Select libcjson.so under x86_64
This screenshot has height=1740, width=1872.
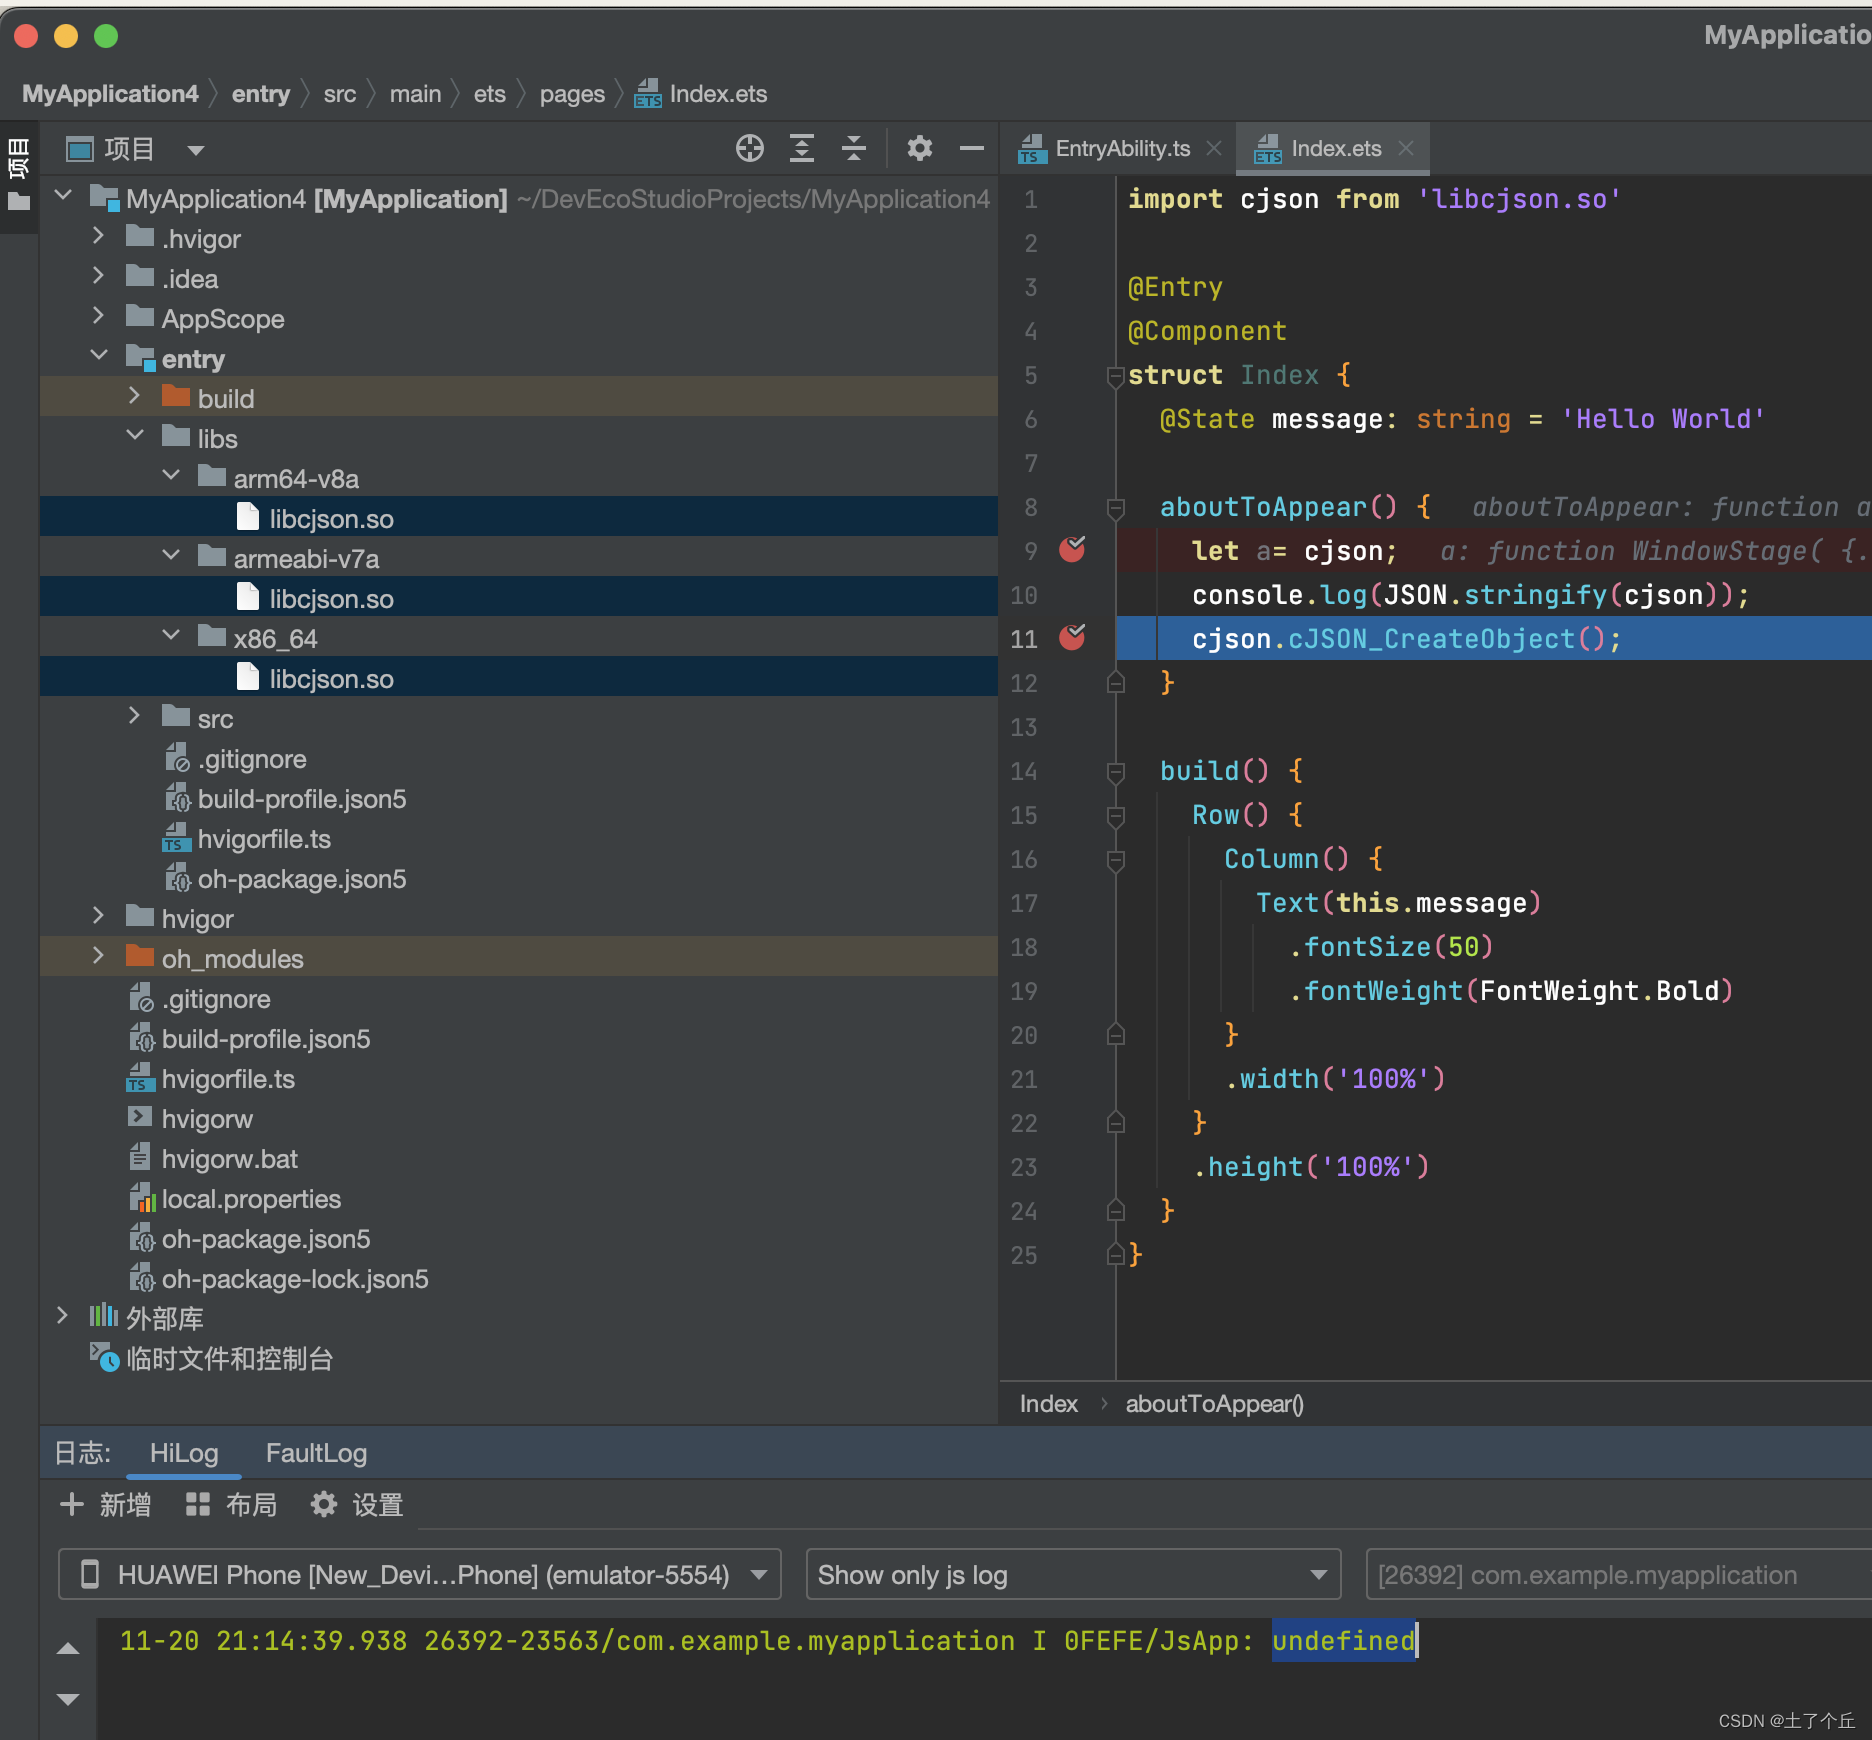pos(519,678)
